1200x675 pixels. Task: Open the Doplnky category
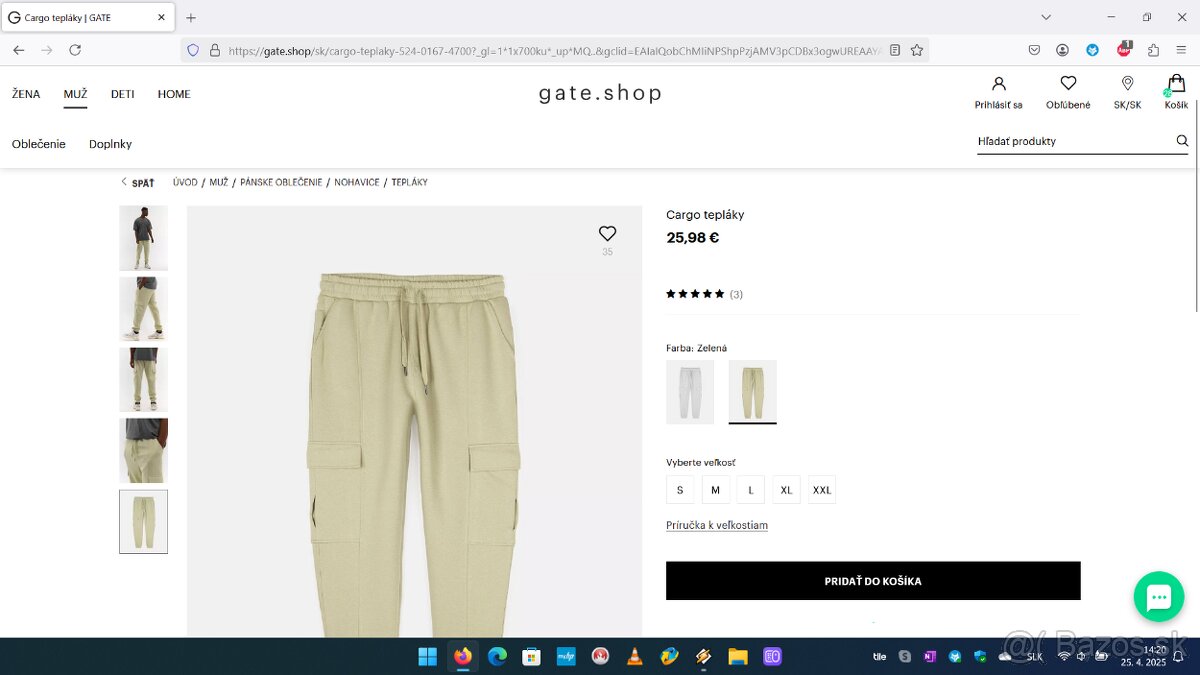(110, 144)
